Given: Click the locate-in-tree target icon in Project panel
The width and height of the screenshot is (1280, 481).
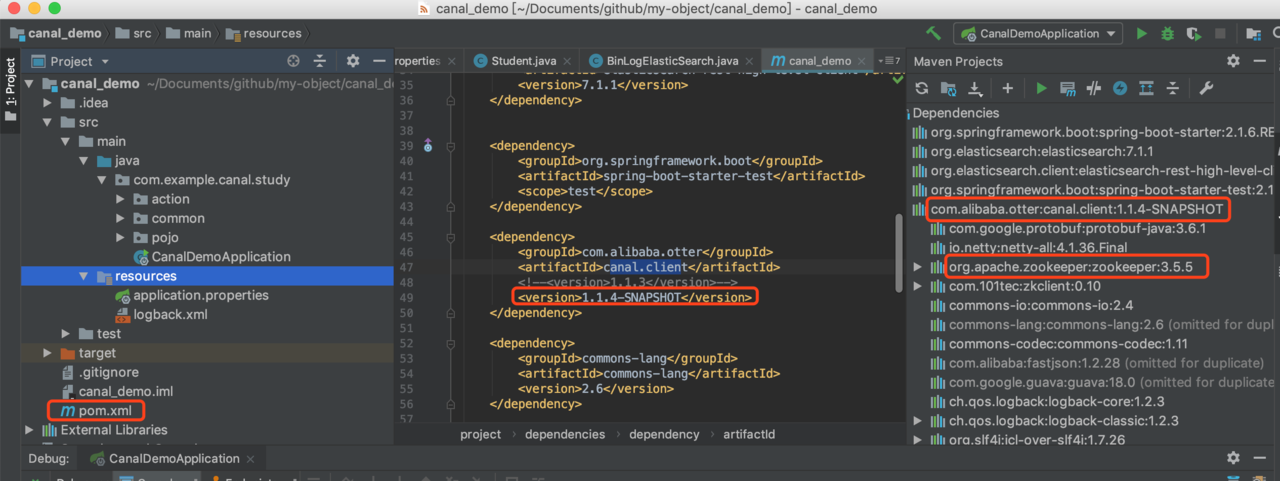Looking at the screenshot, I should pos(293,61).
